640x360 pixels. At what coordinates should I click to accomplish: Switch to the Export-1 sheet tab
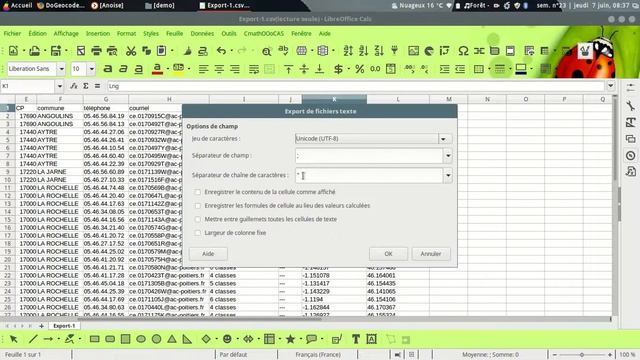pos(64,326)
